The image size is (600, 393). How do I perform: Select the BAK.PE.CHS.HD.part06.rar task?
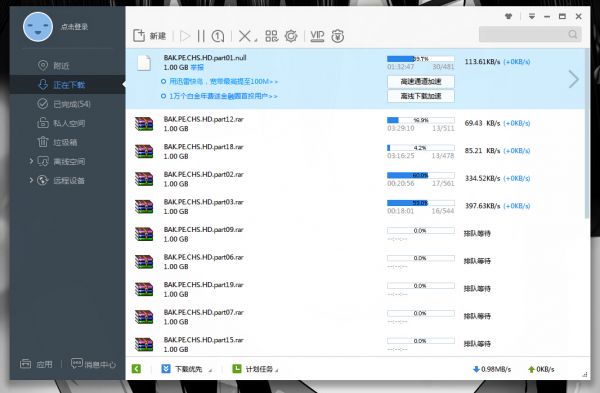355,261
